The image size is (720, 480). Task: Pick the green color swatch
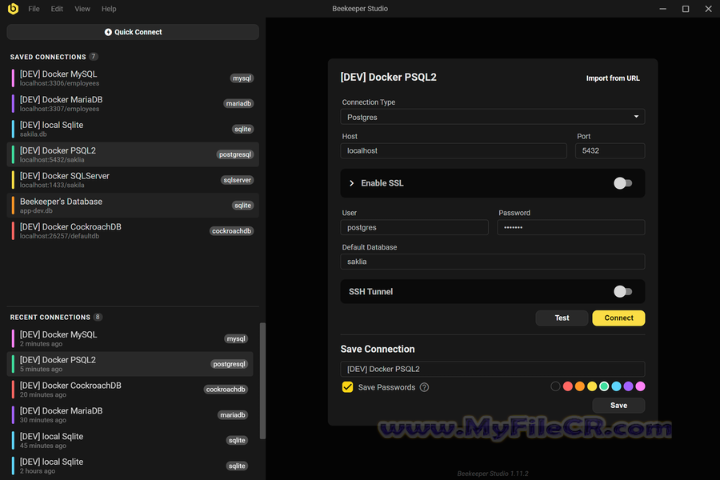pyautogui.click(x=604, y=386)
